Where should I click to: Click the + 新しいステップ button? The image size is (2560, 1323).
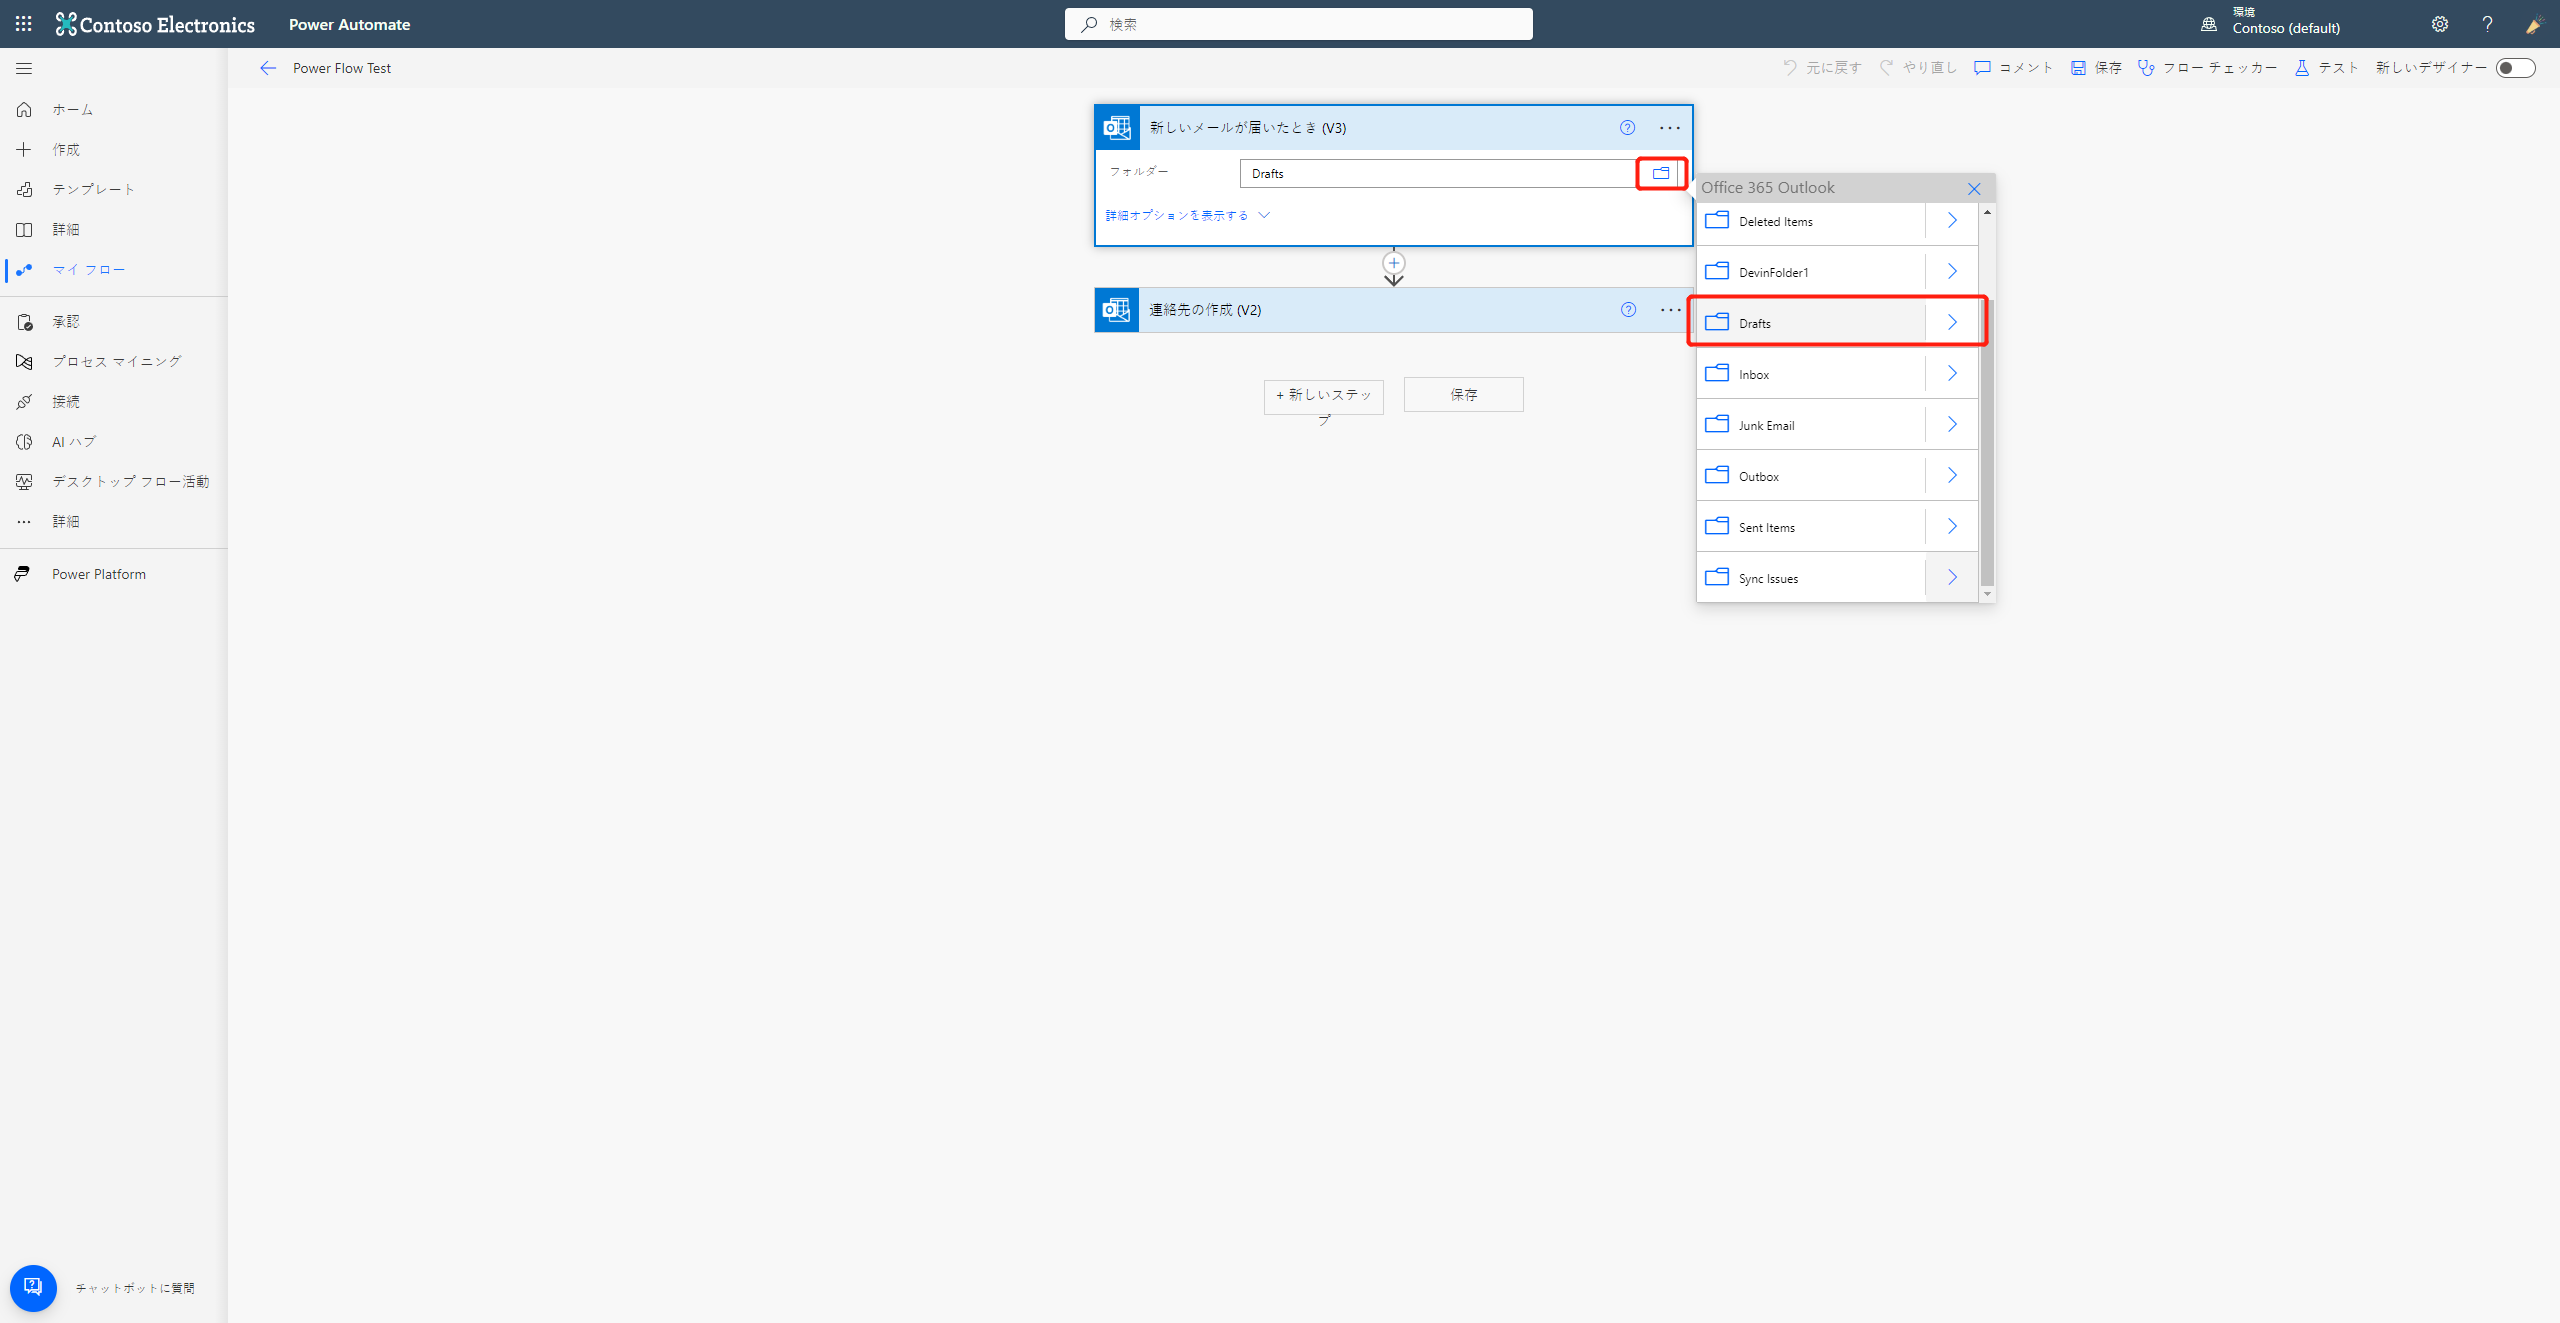tap(1323, 396)
